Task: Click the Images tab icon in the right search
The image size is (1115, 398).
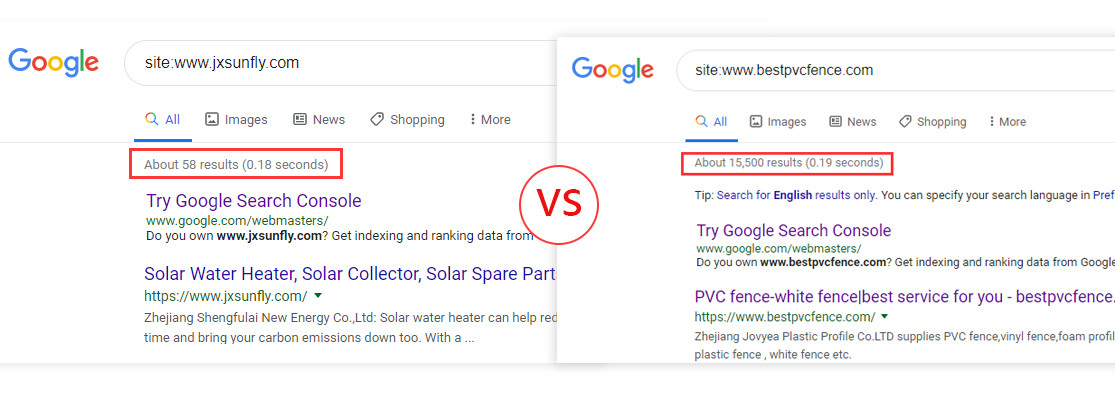Action: 756,122
